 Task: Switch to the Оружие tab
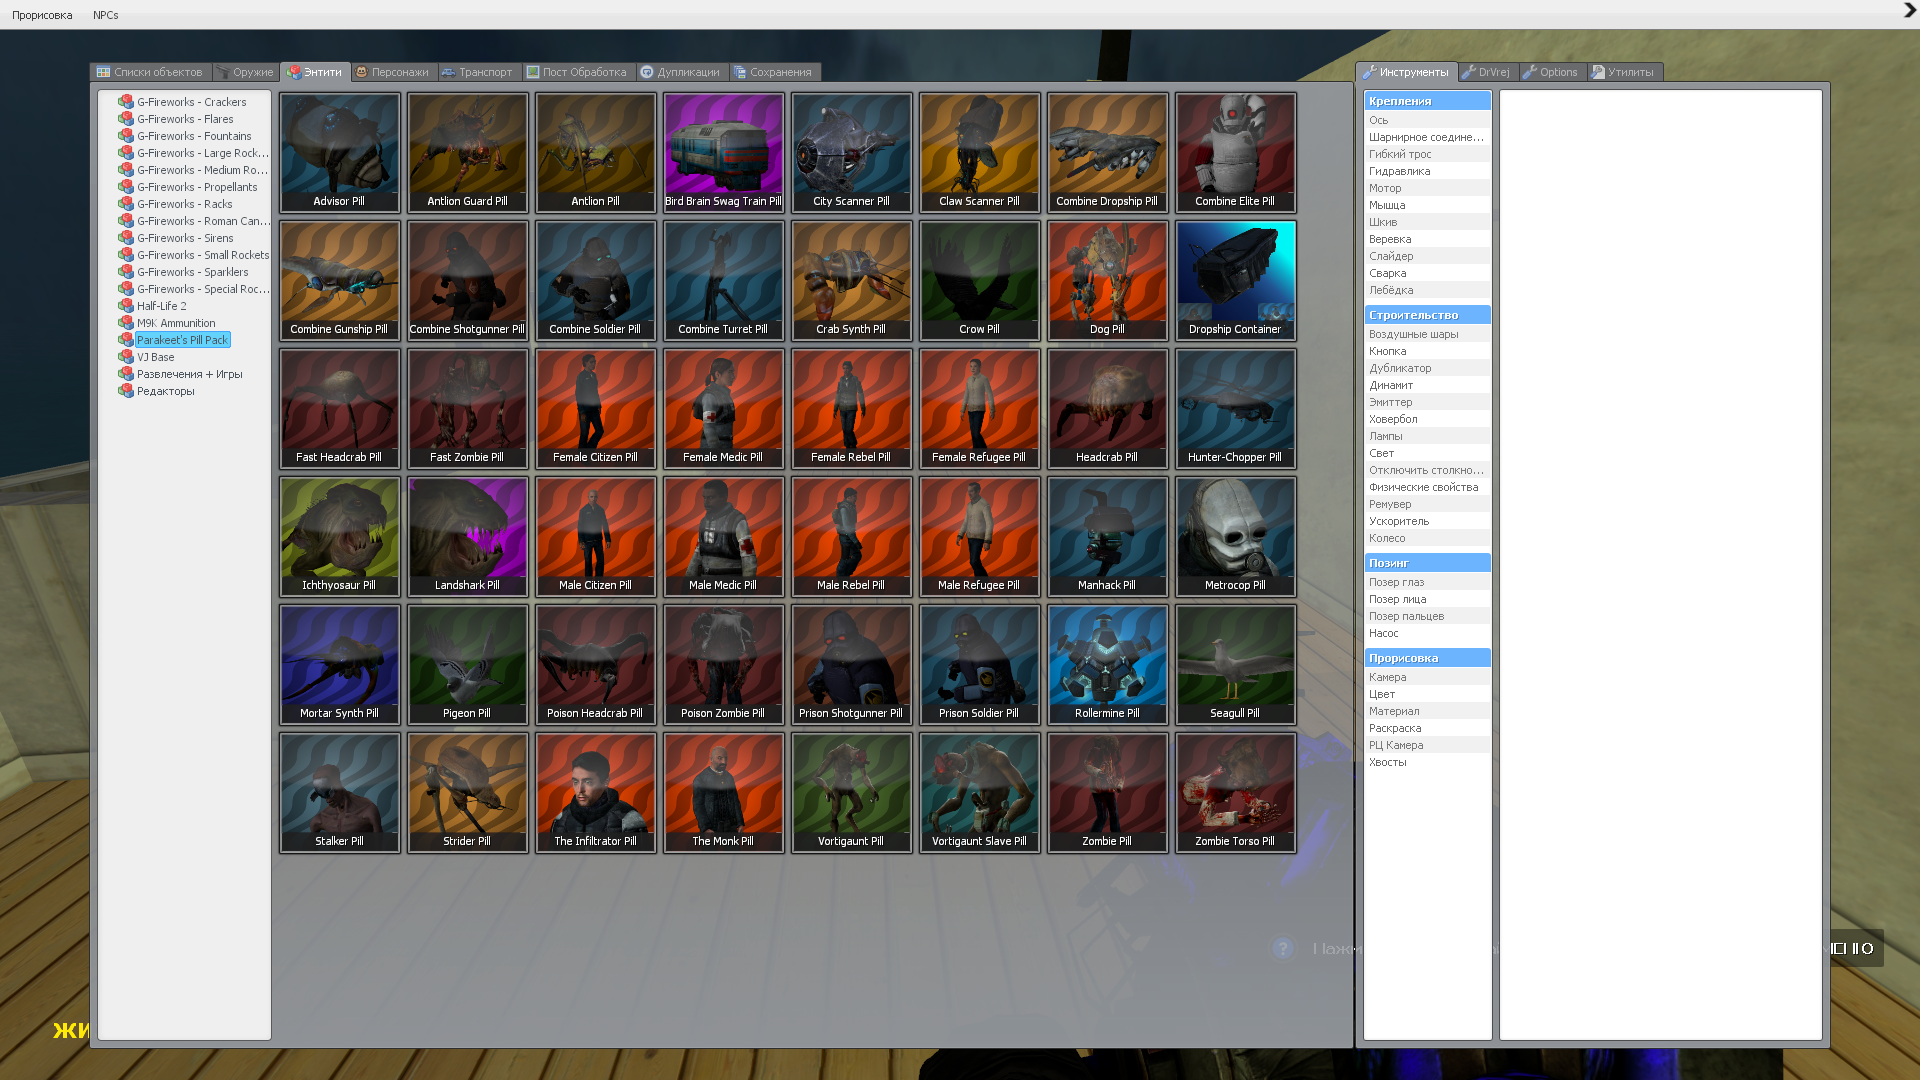tap(246, 72)
